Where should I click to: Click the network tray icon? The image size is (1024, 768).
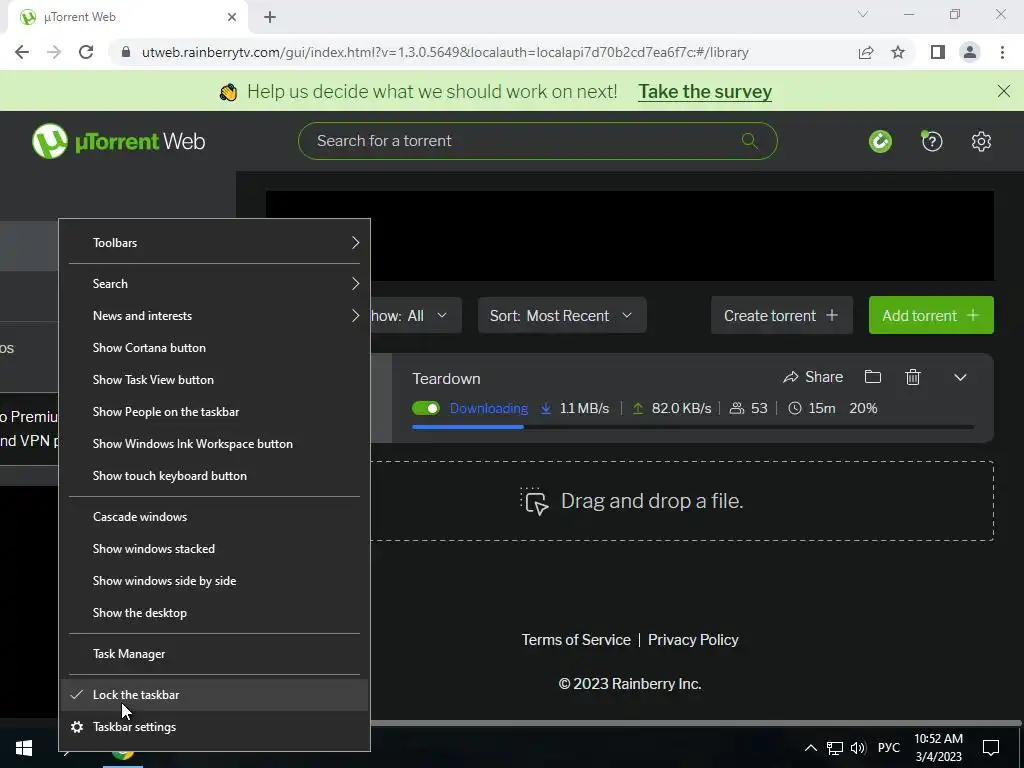point(835,748)
